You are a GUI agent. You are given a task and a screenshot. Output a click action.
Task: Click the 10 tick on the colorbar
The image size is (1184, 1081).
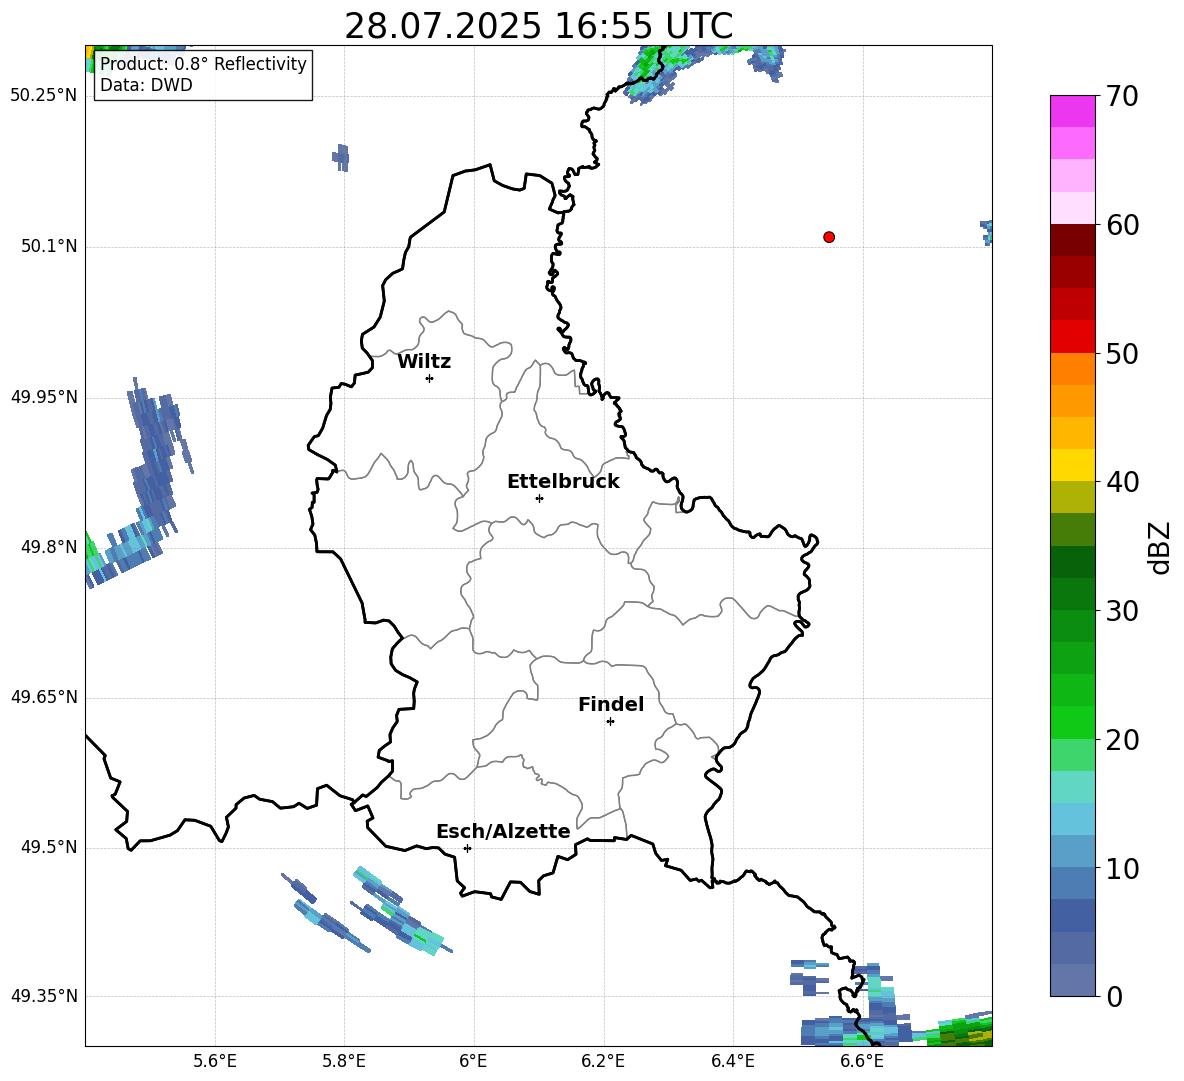(x=1122, y=869)
